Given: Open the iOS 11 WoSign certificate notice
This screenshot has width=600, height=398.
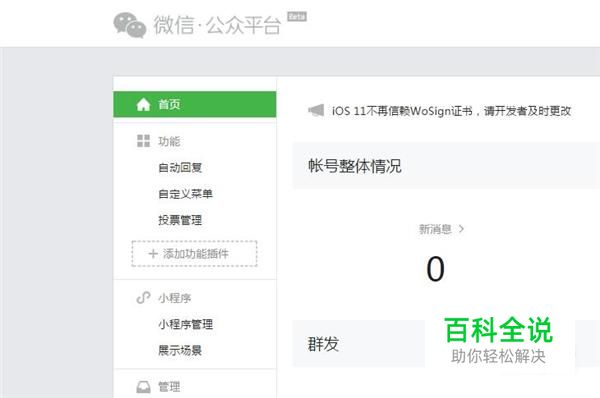Looking at the screenshot, I should 451,111.
